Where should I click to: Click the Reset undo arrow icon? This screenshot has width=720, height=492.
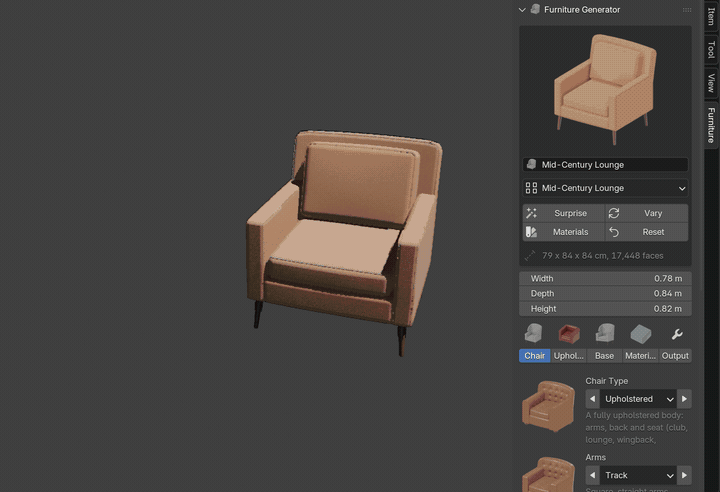614,232
